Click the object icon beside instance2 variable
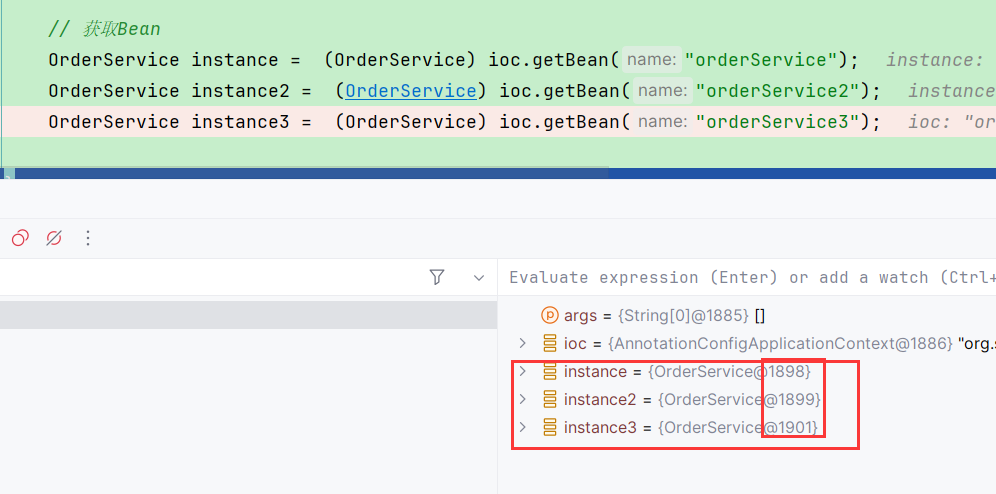The height and width of the screenshot is (494, 996). click(x=549, y=399)
